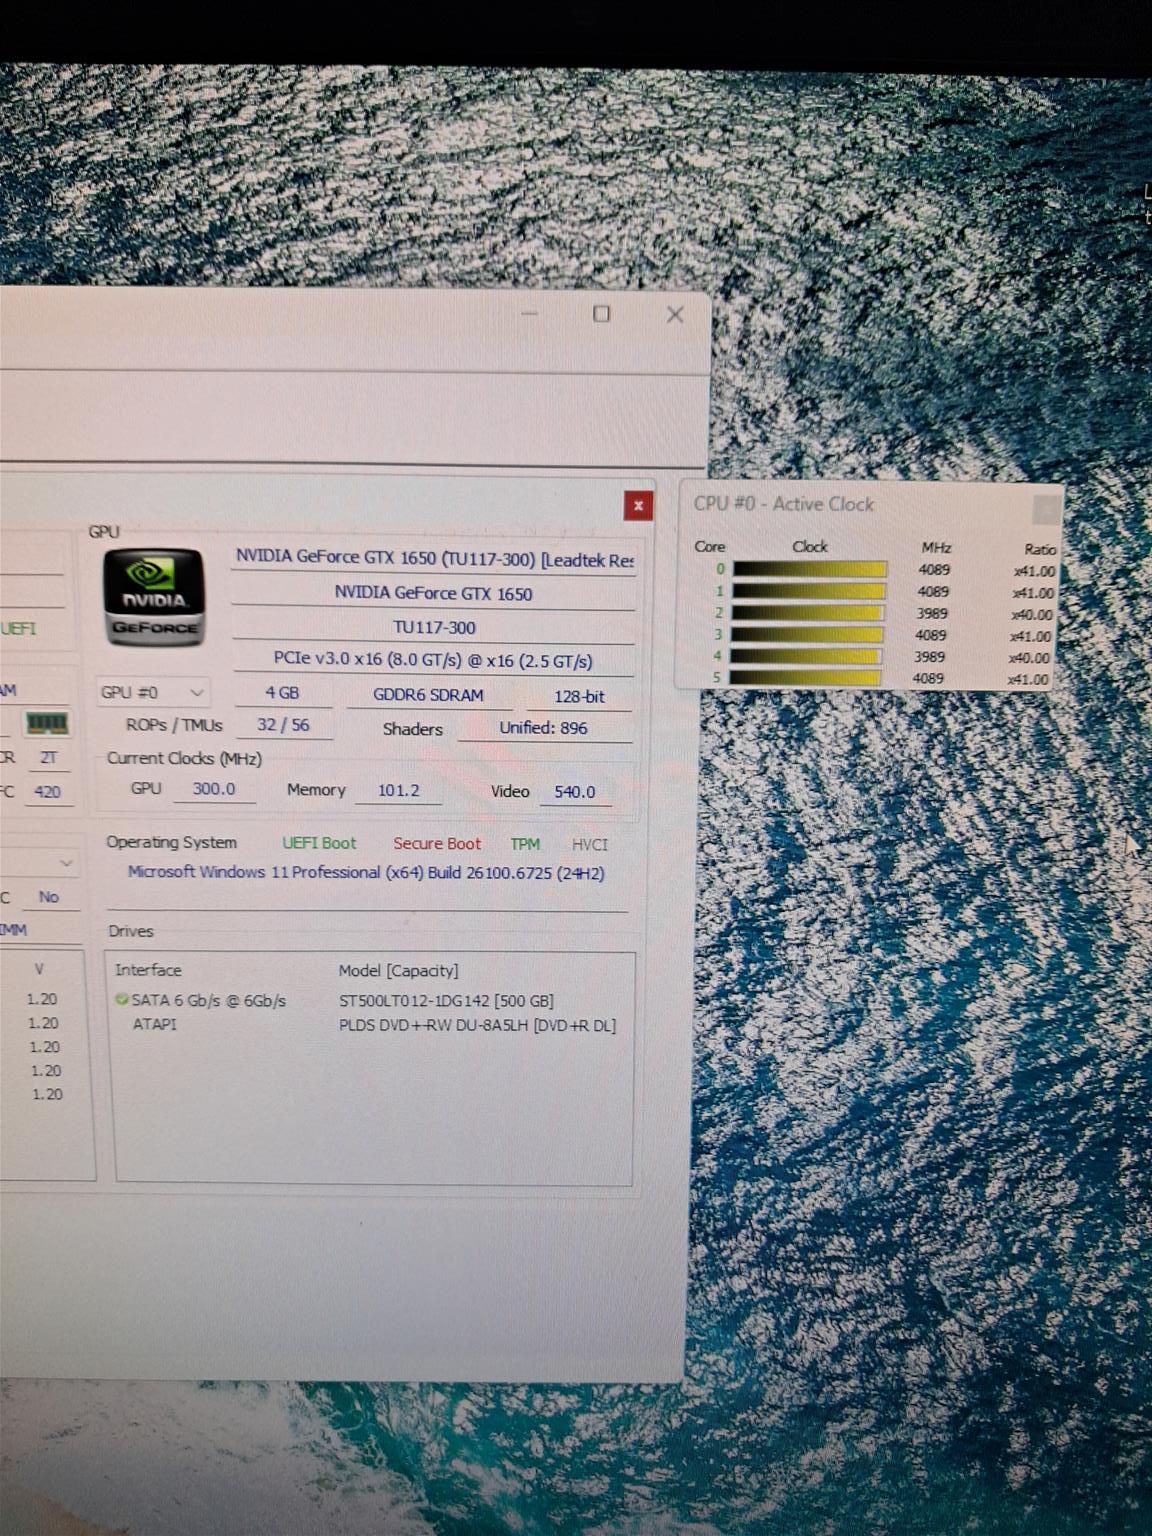The image size is (1152, 1536).
Task: Expand the dropdown chevron at the left panel edge
Action: pyautogui.click(x=66, y=862)
